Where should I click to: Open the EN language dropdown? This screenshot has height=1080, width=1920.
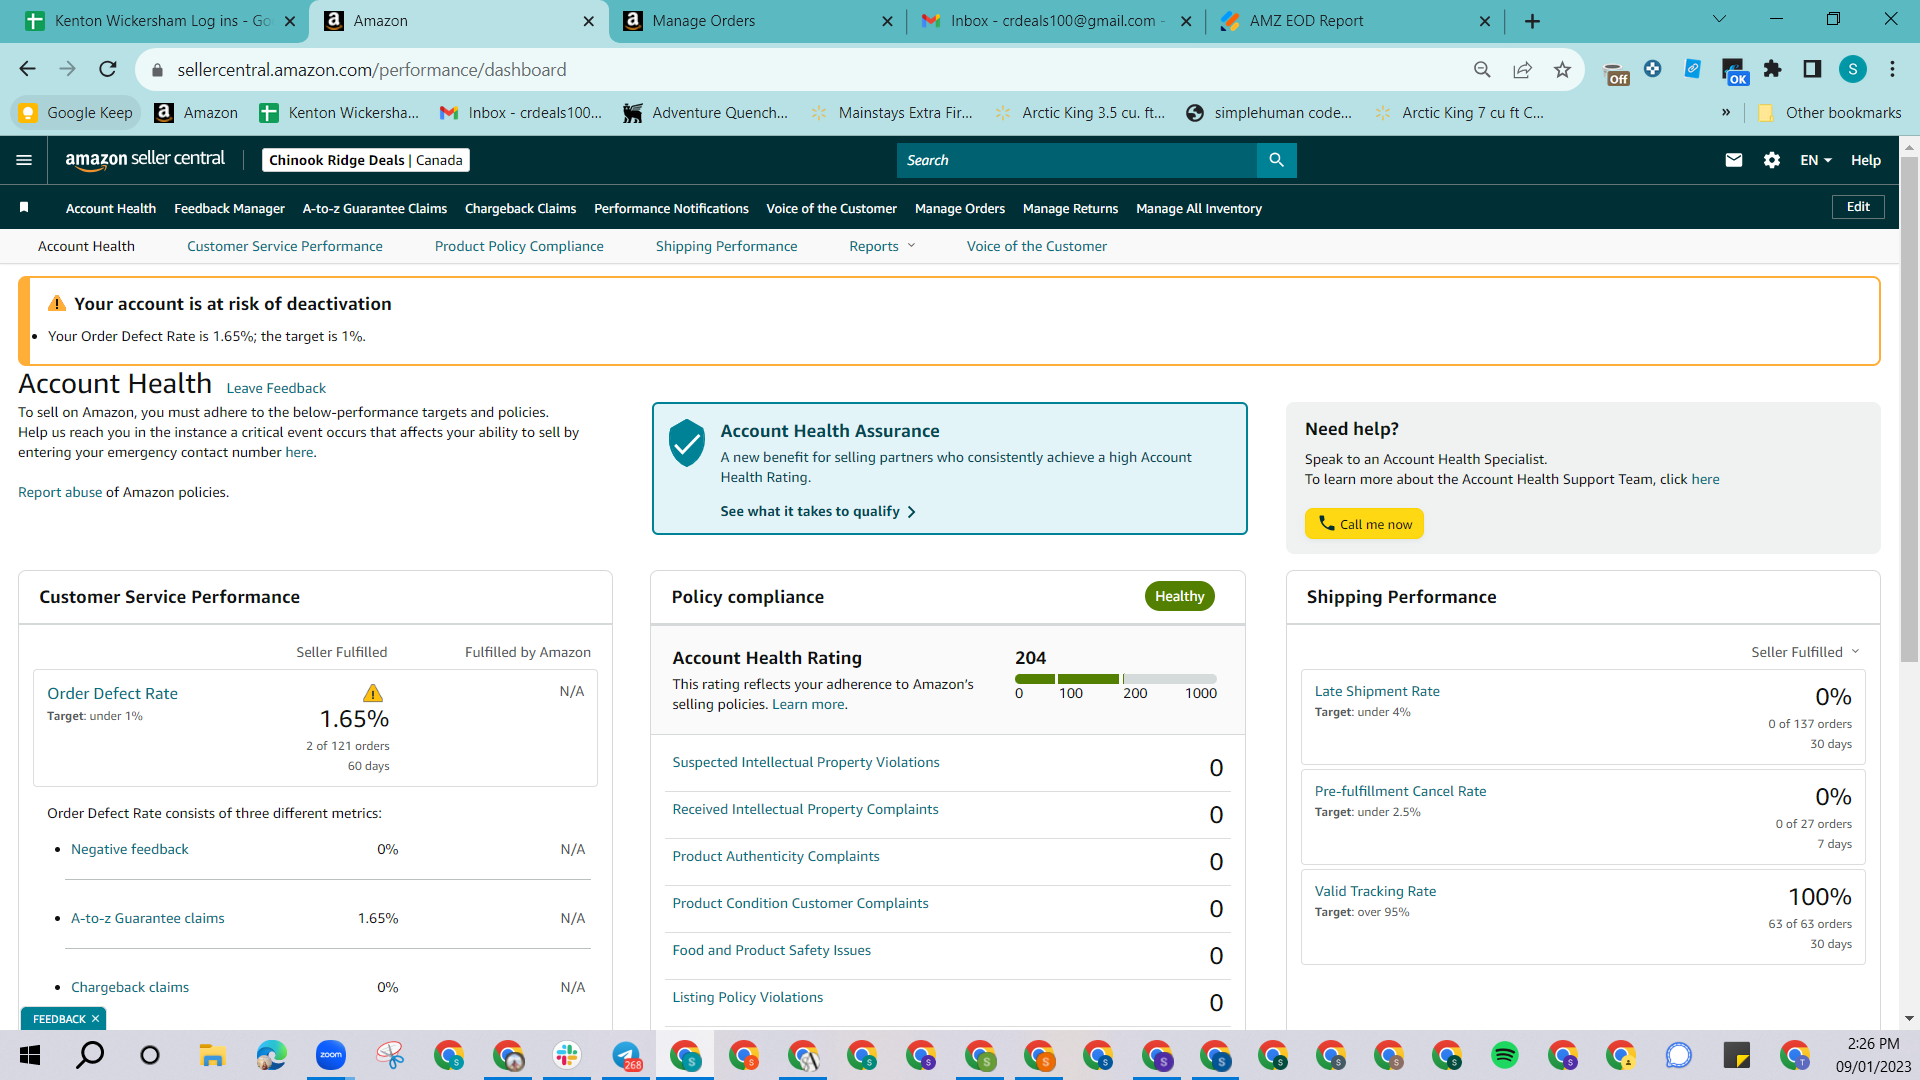[x=1816, y=160]
